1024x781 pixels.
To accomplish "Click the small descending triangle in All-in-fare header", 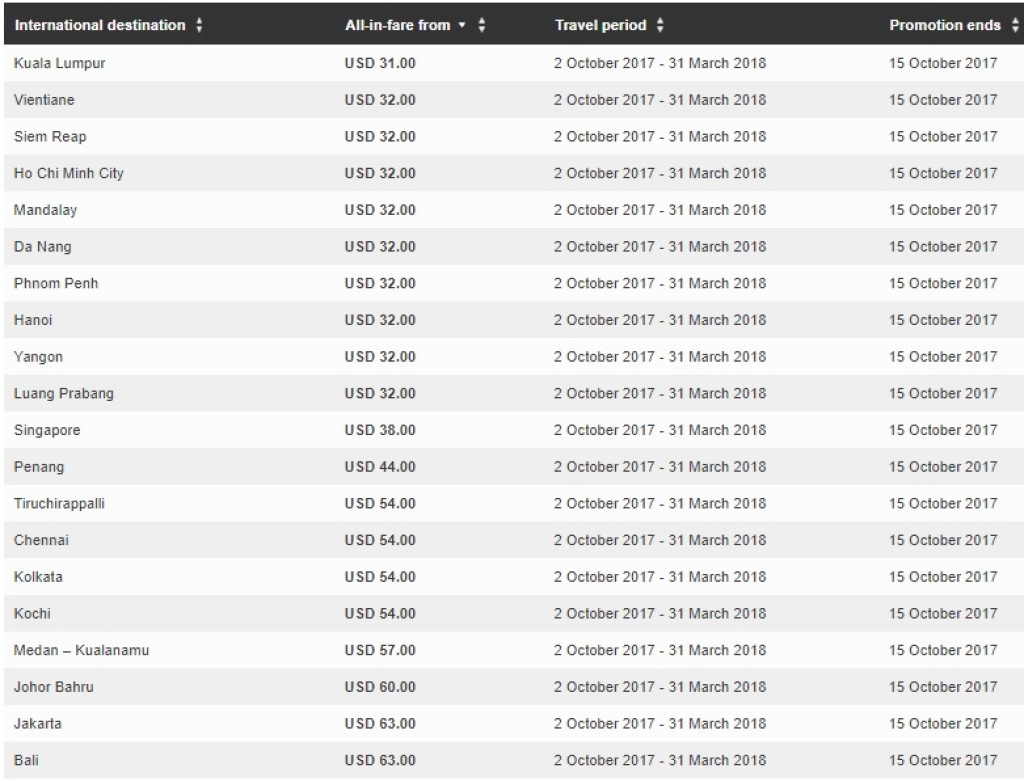I will (462, 25).
